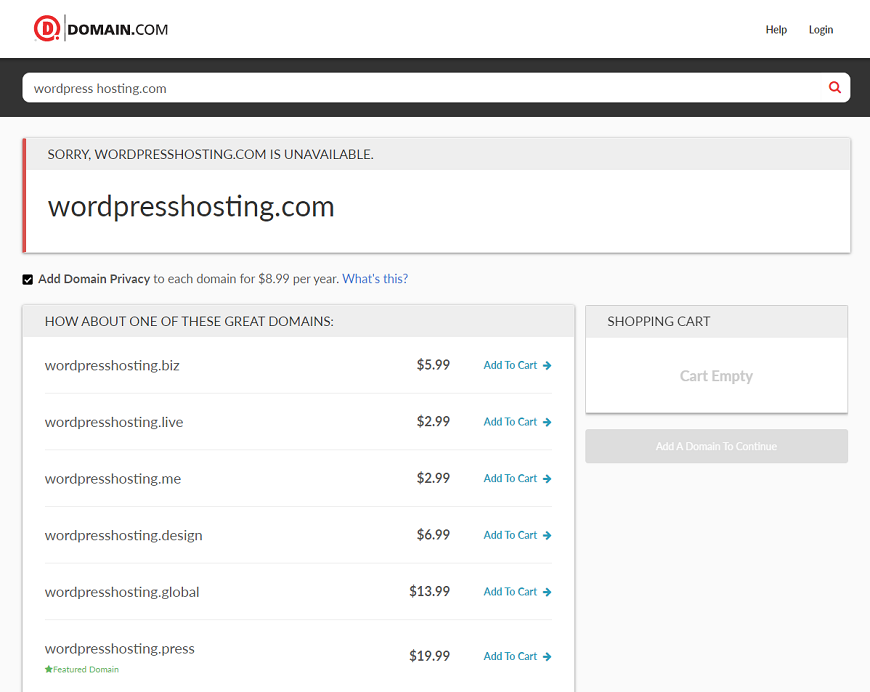Screen dimensions: 870x692
Task: Click arrow icon in wordpresshosting.global row
Action: [x=547, y=592]
